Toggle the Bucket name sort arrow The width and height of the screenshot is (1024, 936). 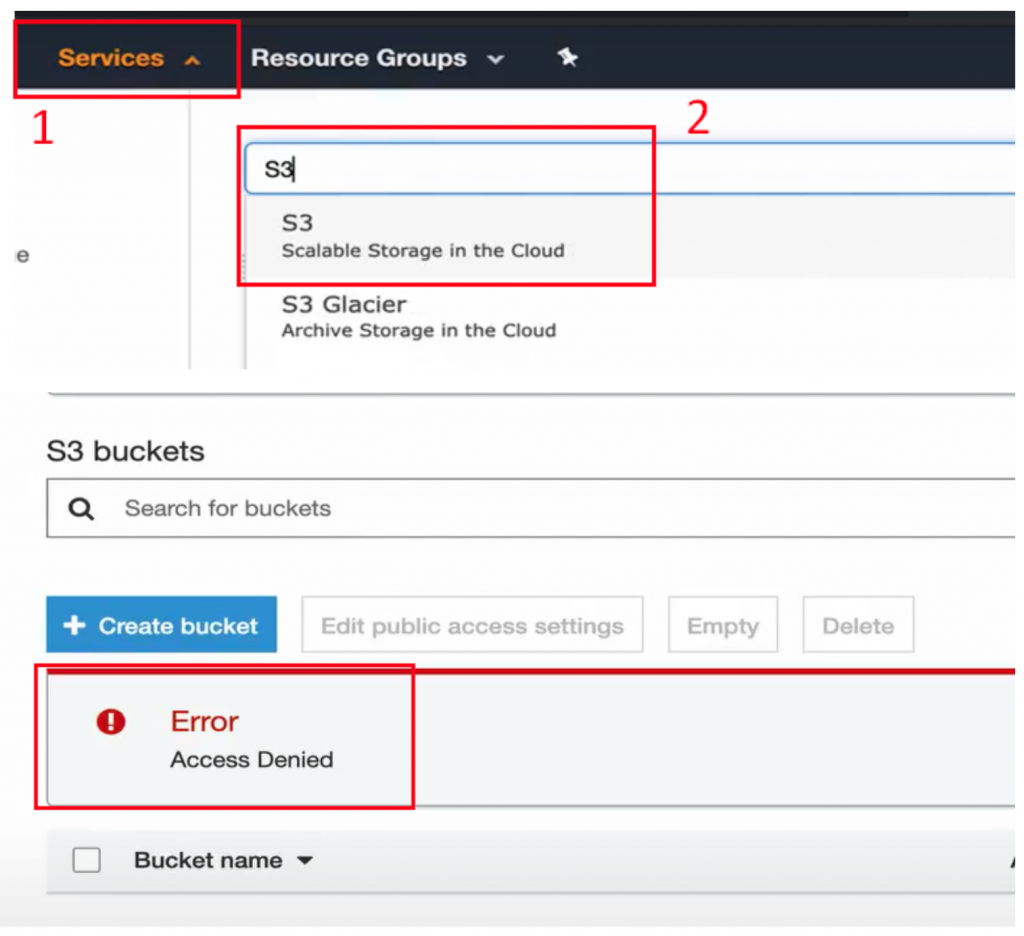[x=304, y=861]
